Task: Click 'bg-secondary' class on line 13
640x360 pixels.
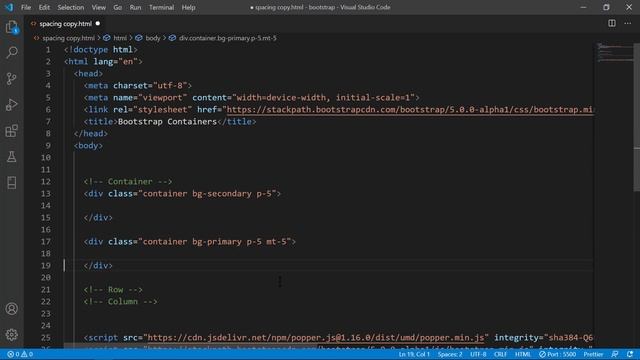Action: [x=222, y=193]
